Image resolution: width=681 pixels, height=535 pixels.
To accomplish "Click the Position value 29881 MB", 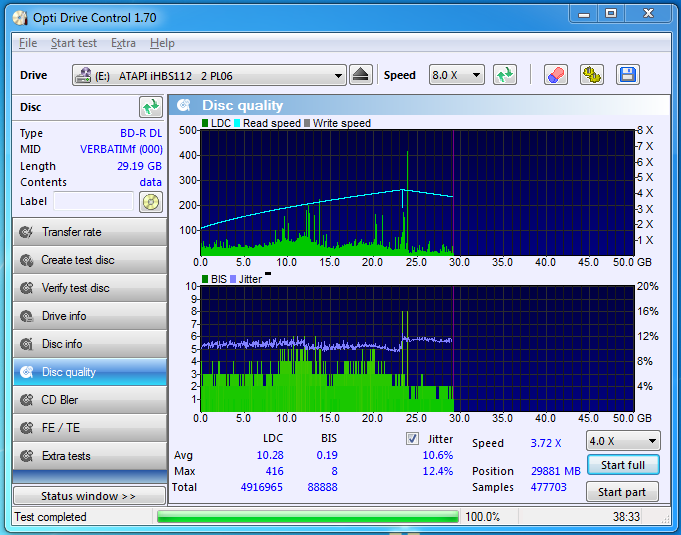I will (555, 471).
